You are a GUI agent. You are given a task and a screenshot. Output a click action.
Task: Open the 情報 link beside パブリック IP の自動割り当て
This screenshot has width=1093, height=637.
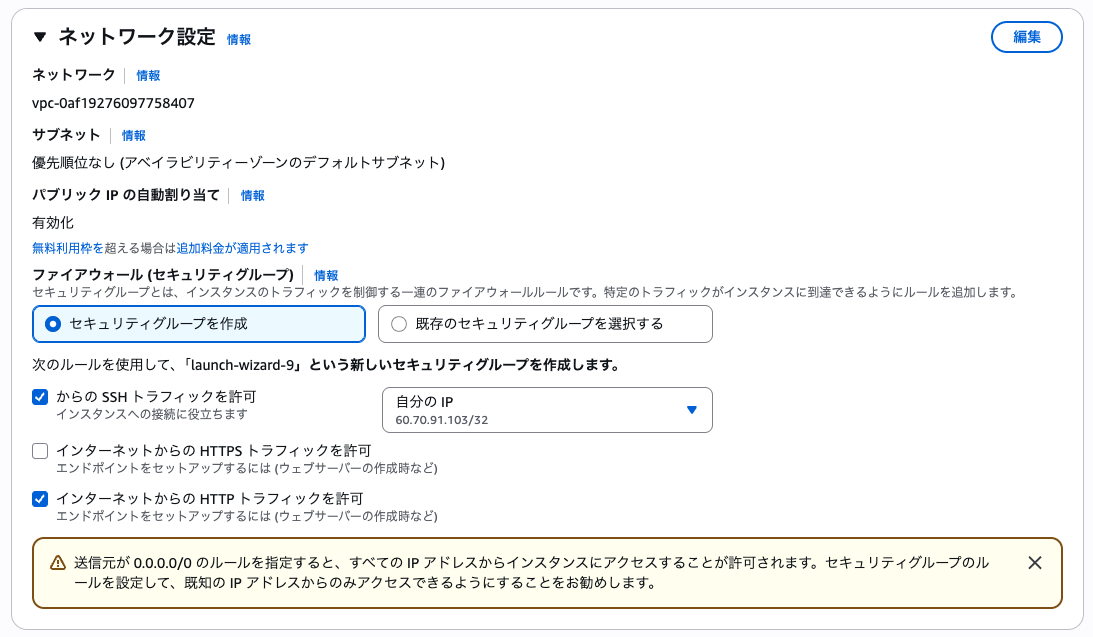pyautogui.click(x=251, y=195)
